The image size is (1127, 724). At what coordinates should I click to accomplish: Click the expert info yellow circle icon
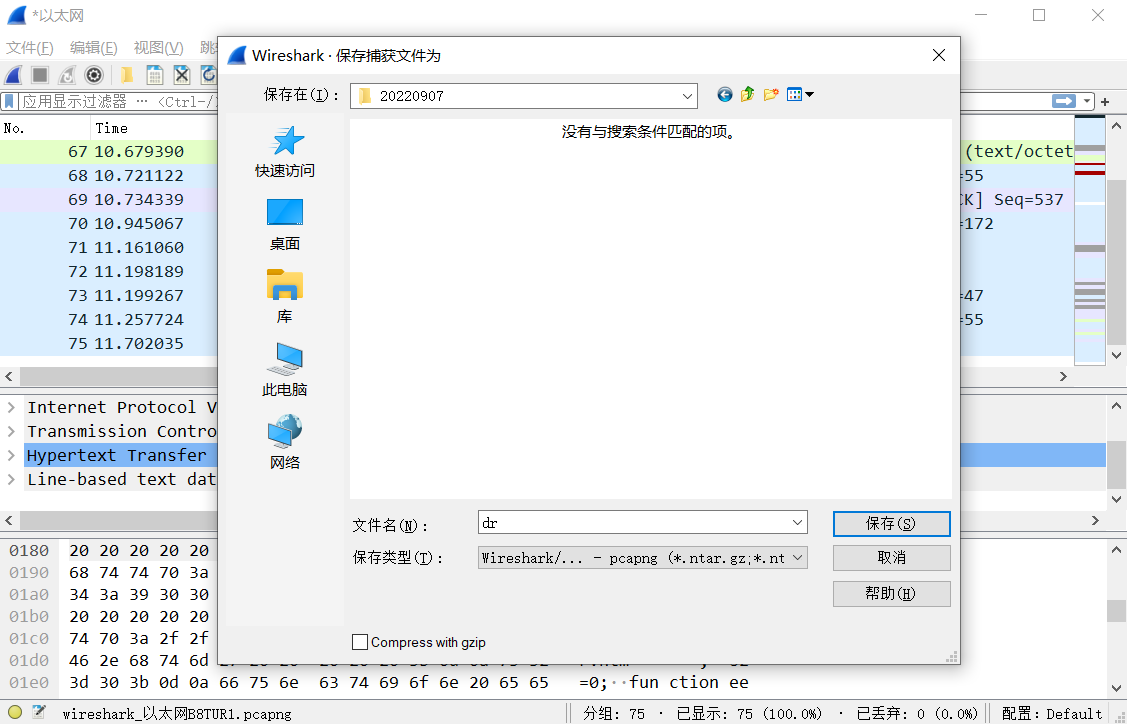coord(15,713)
